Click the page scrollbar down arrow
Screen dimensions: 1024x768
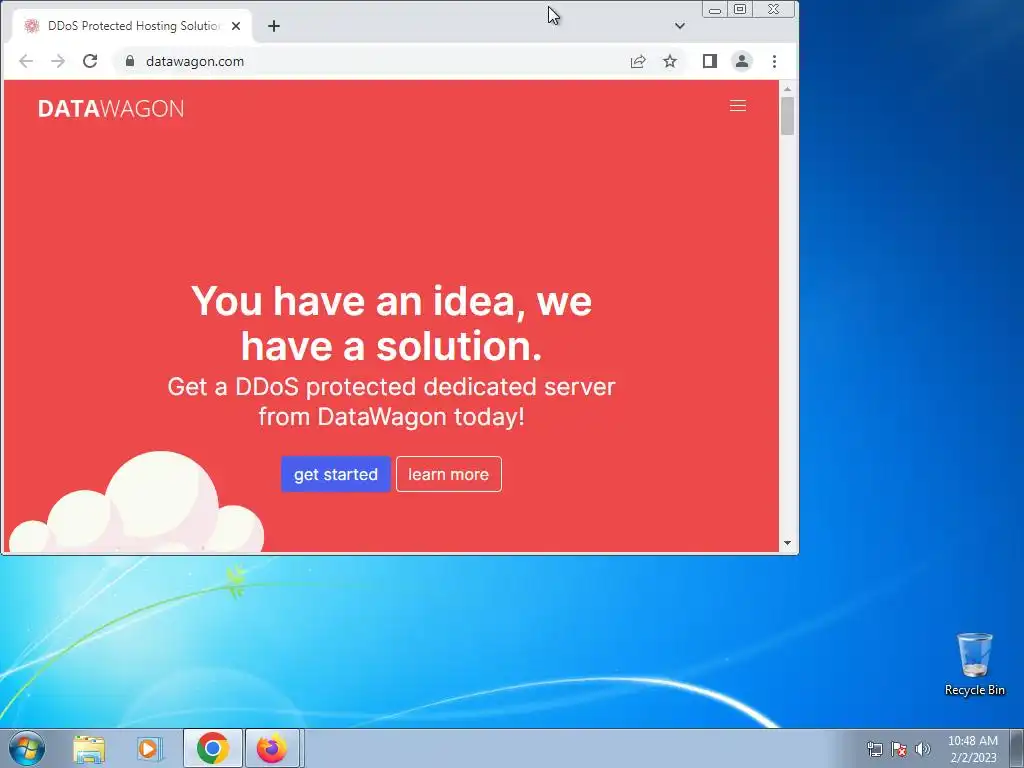point(787,543)
